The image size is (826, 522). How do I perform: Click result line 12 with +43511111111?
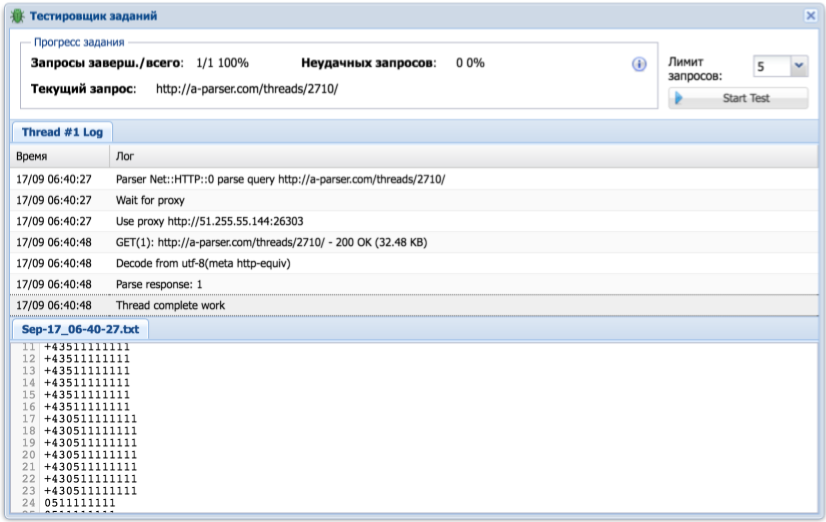87,359
